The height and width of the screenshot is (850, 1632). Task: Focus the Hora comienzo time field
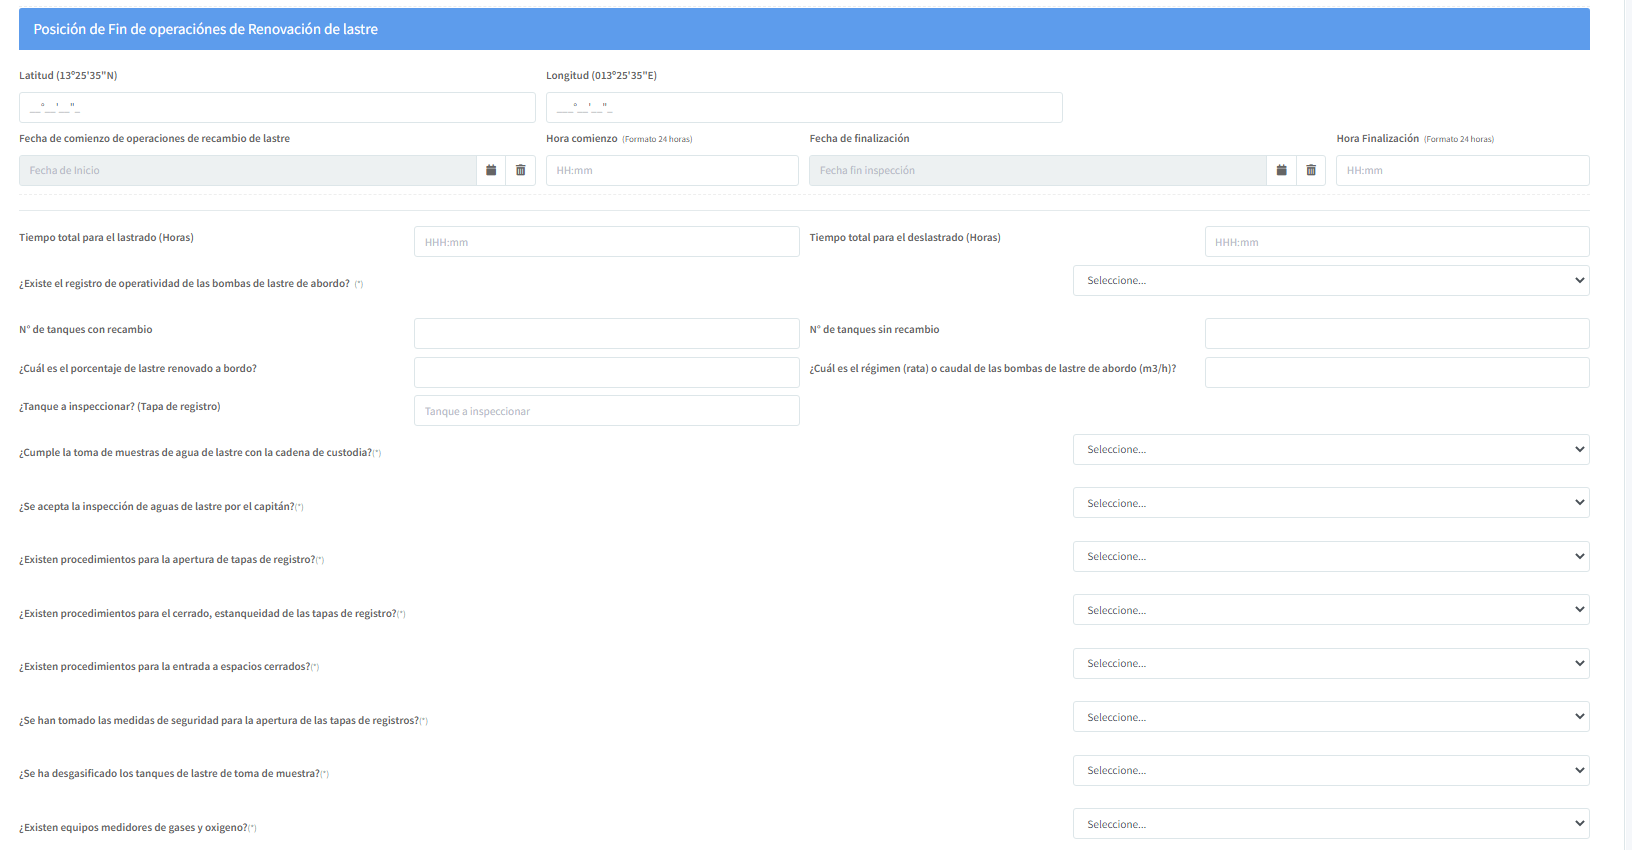[671, 171]
